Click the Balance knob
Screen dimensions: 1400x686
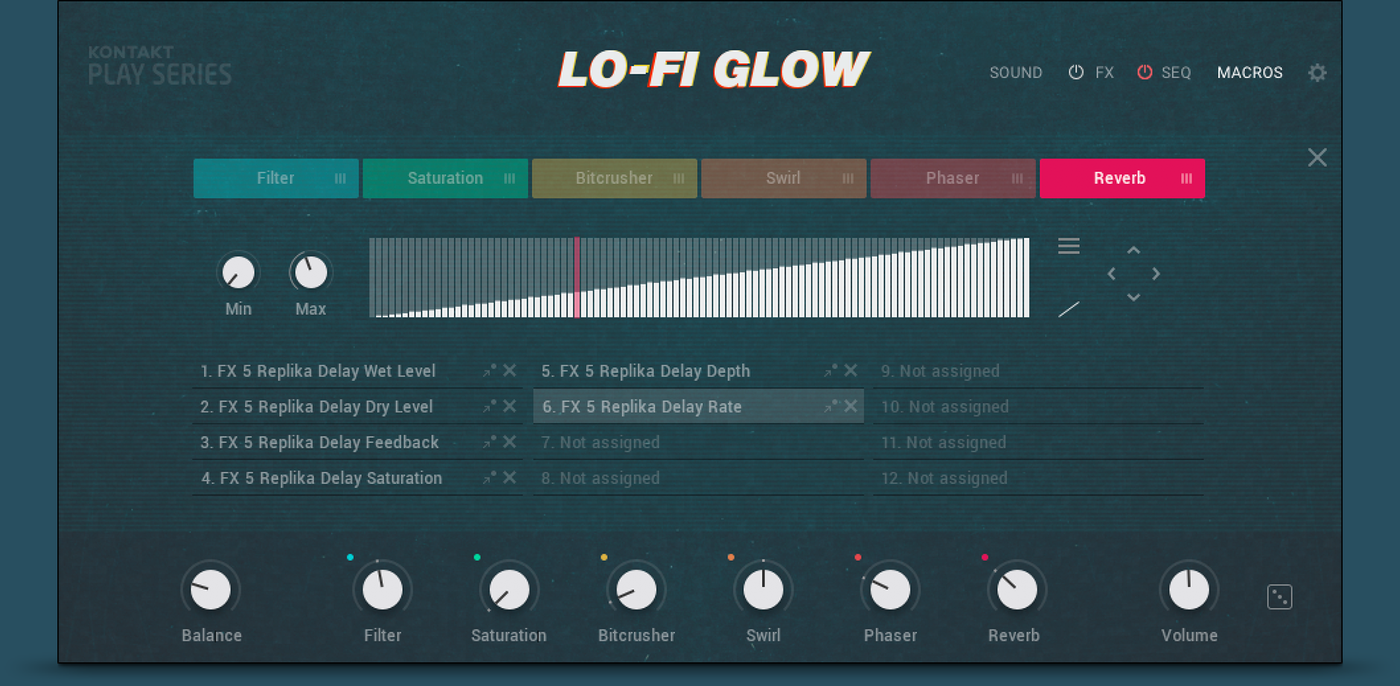[210, 590]
